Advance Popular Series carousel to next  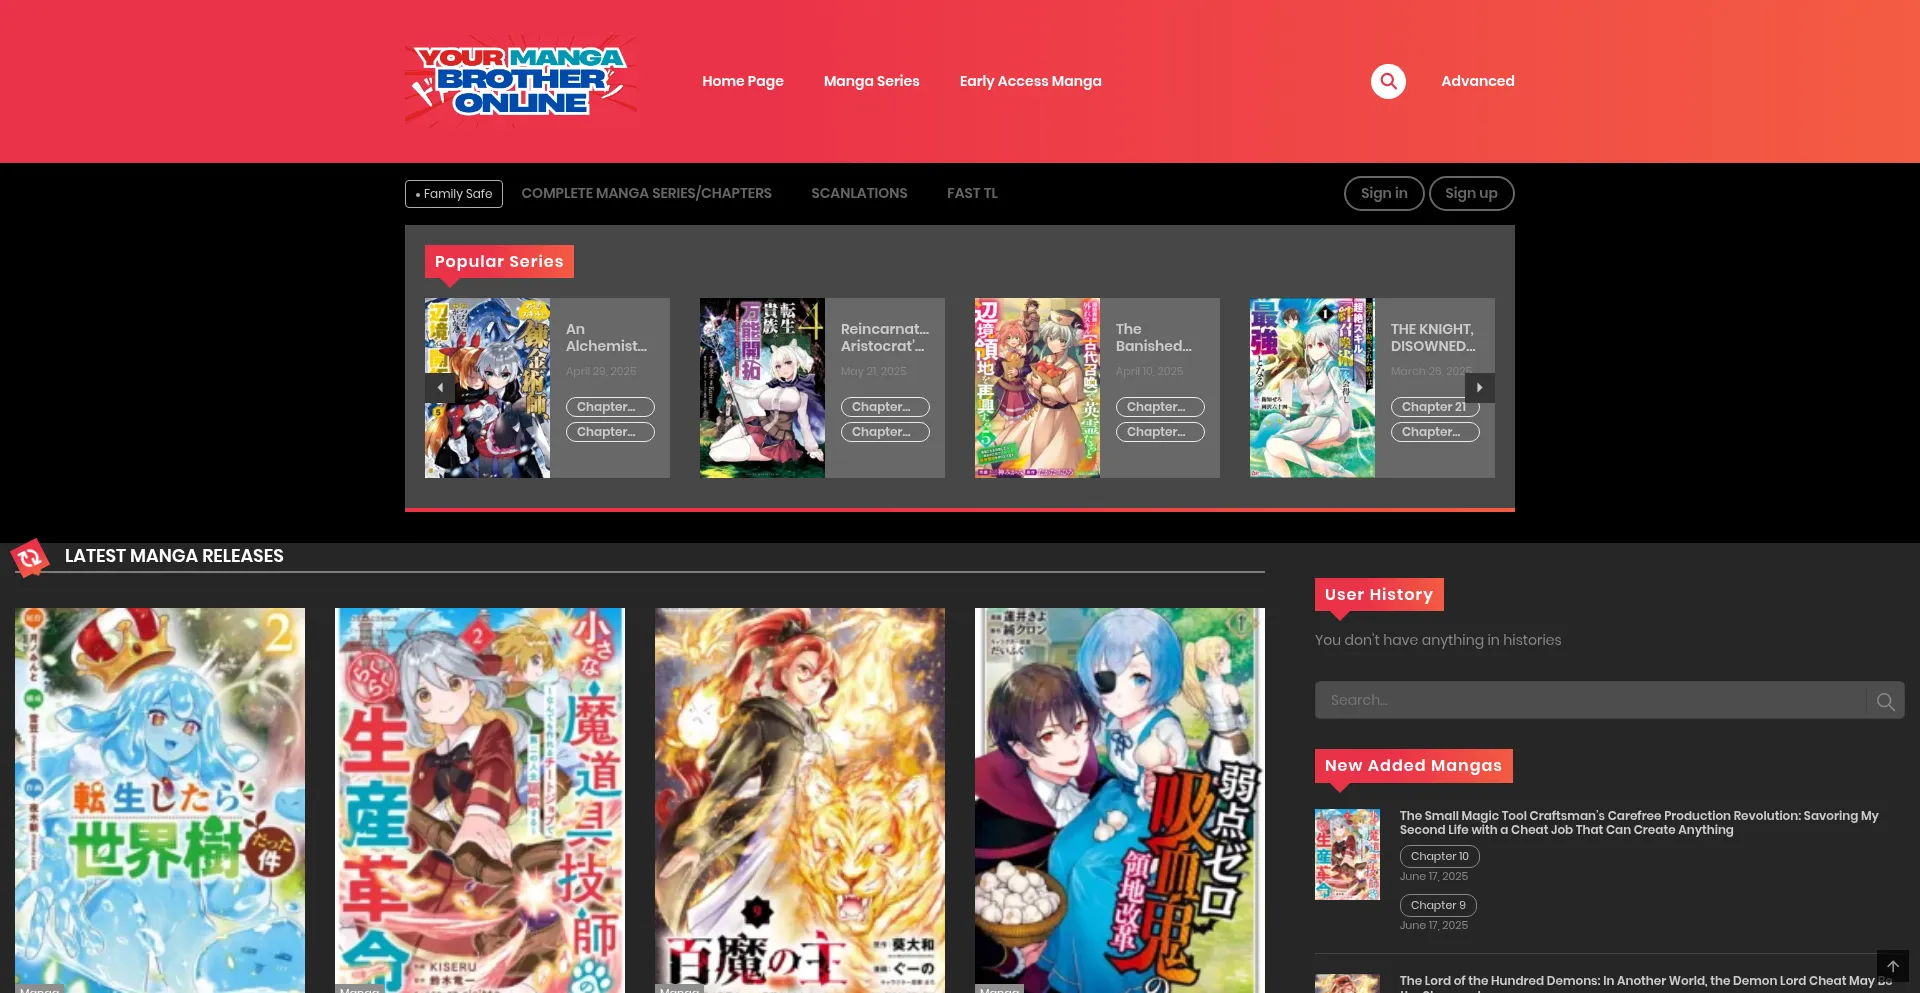click(x=1479, y=388)
